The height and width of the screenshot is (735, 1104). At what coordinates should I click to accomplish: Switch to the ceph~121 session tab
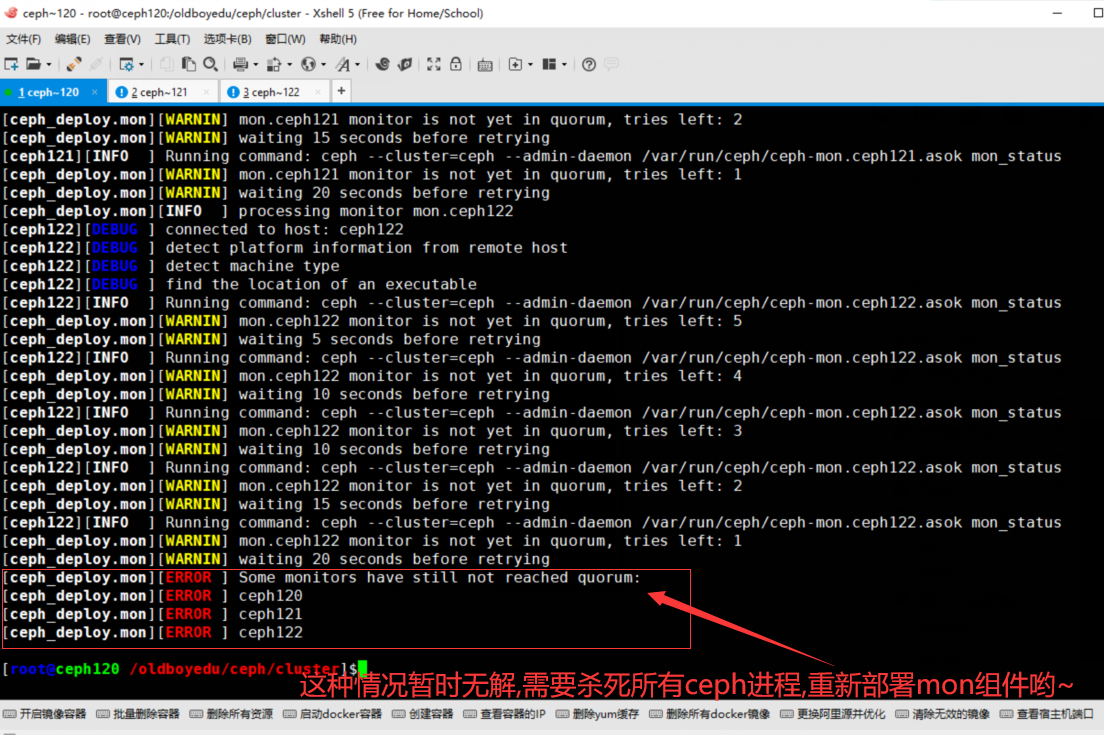point(163,92)
